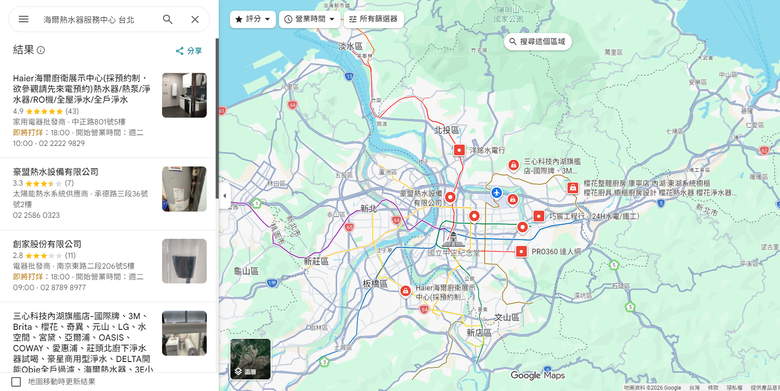Click the 板橋區 district label
Image resolution: width=780 pixels, height=391 pixels.
point(375,284)
